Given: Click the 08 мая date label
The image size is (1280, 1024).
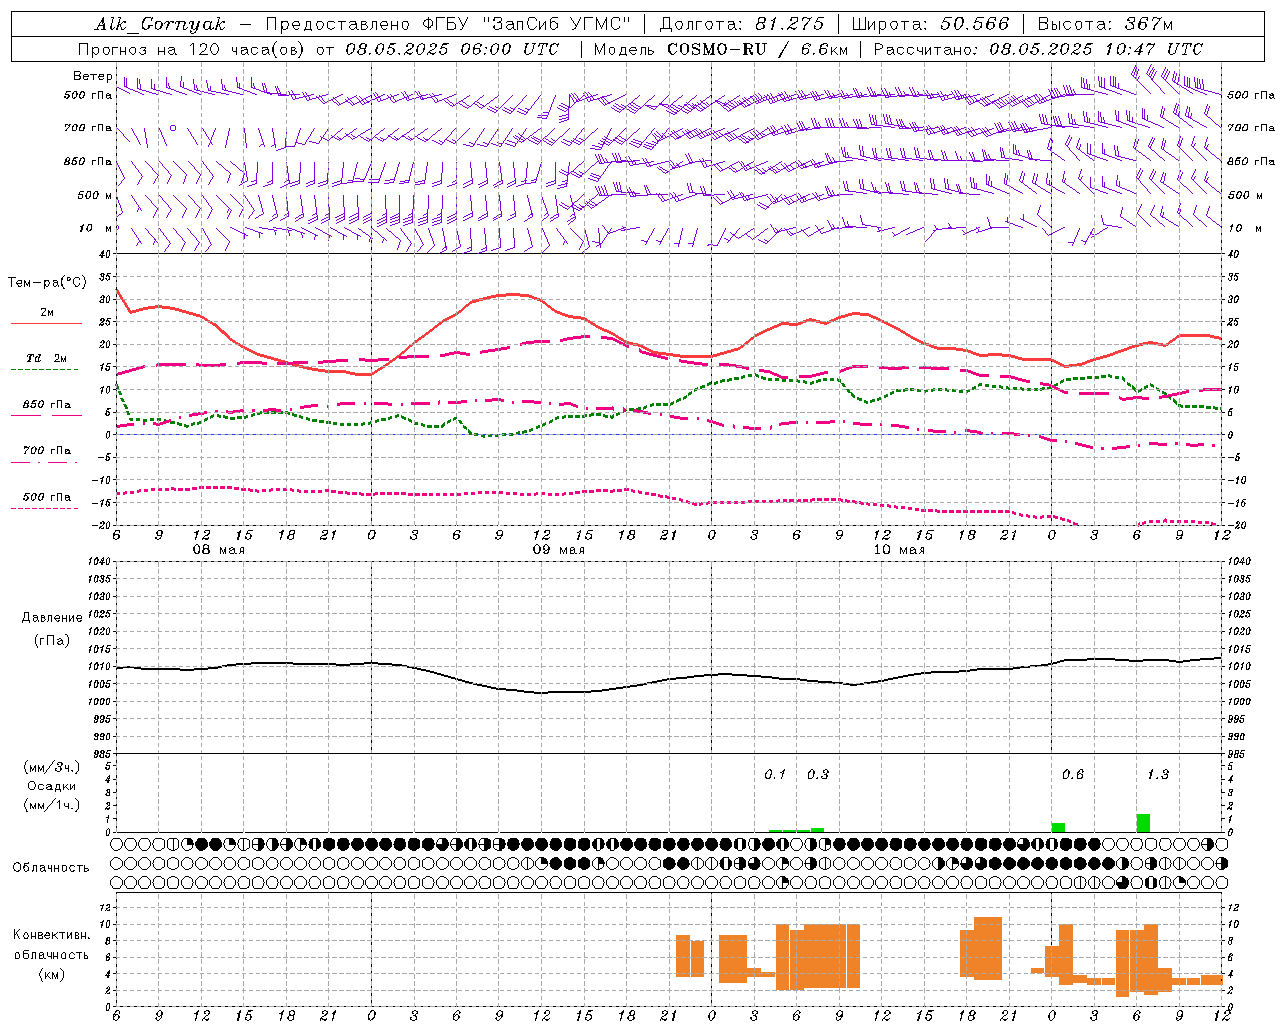Looking at the screenshot, I should [x=218, y=550].
